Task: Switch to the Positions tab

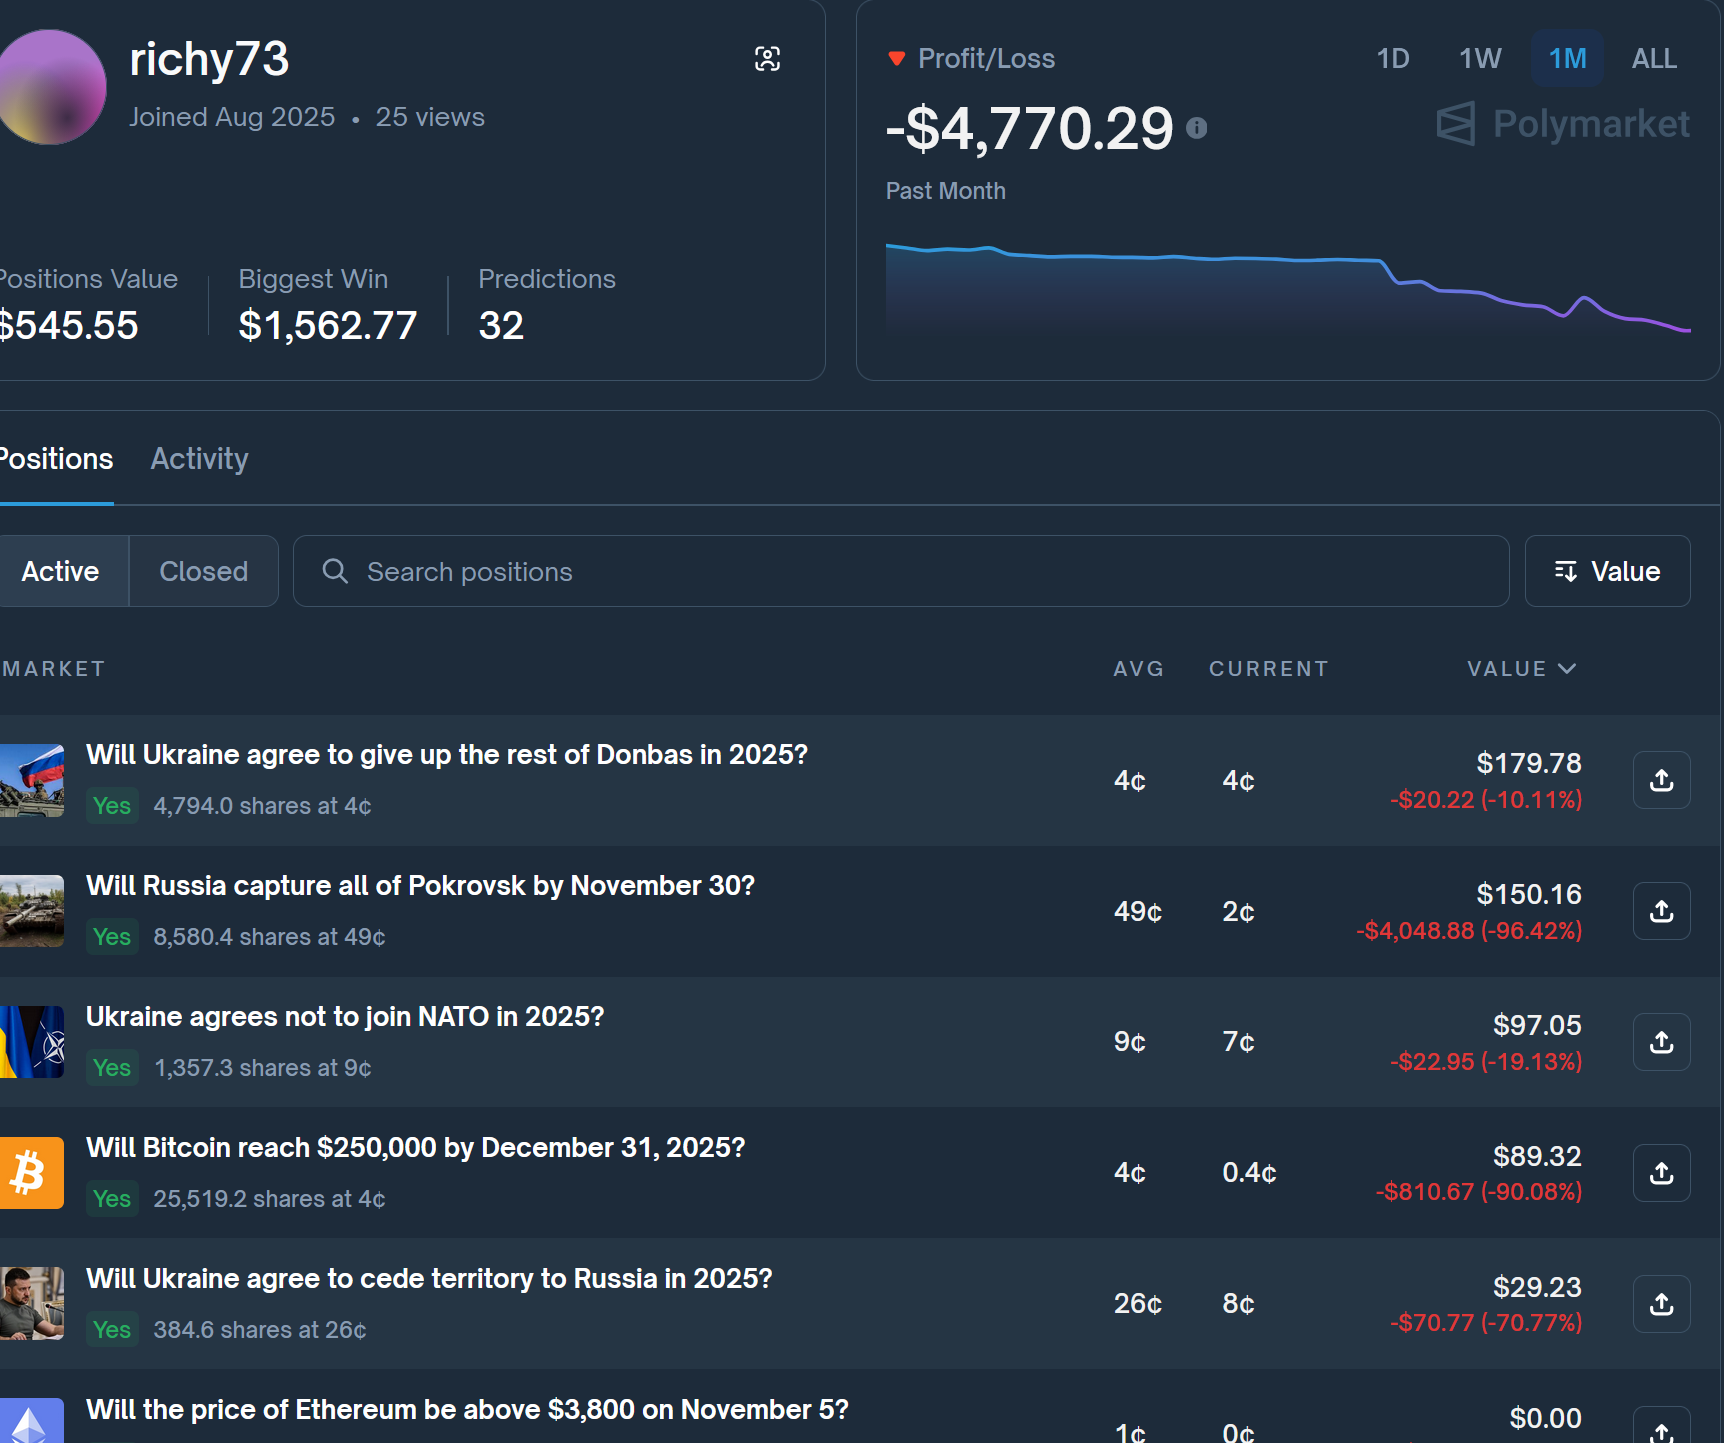Action: pyautogui.click(x=56, y=459)
